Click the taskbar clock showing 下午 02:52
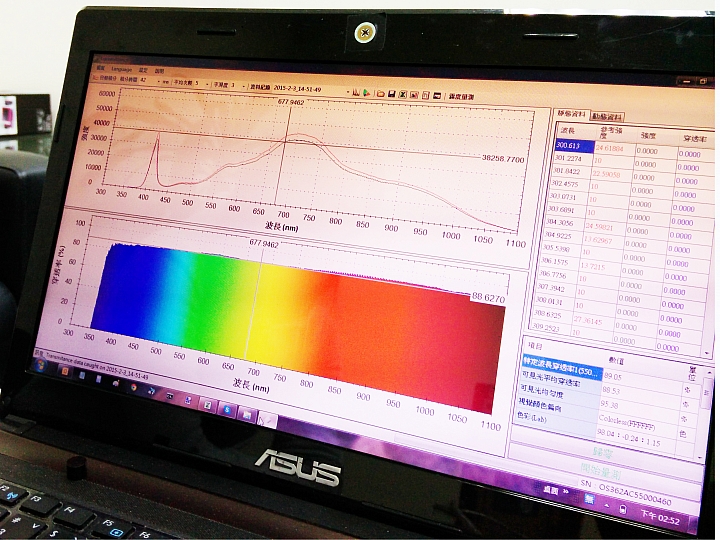The image size is (720, 540). coord(660,518)
